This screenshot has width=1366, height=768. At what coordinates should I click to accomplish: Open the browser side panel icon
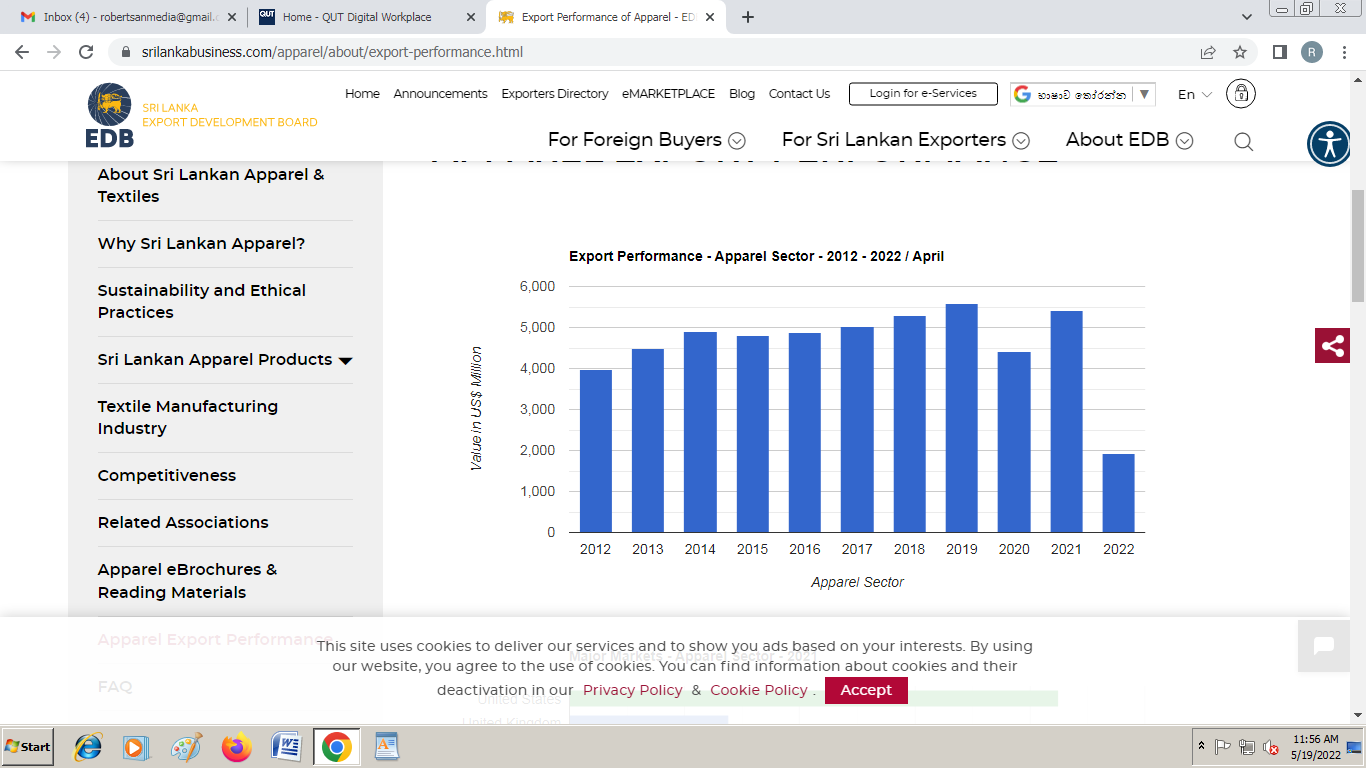click(1279, 52)
